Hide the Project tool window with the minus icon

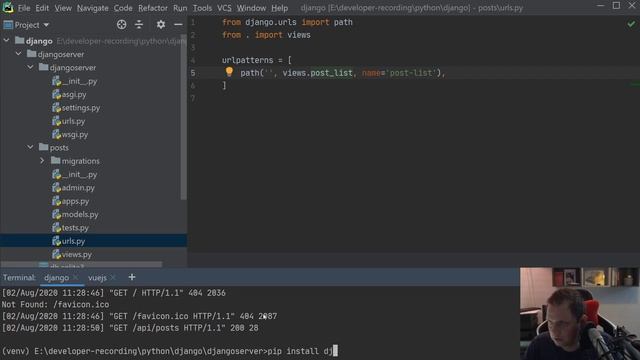(x=178, y=24)
